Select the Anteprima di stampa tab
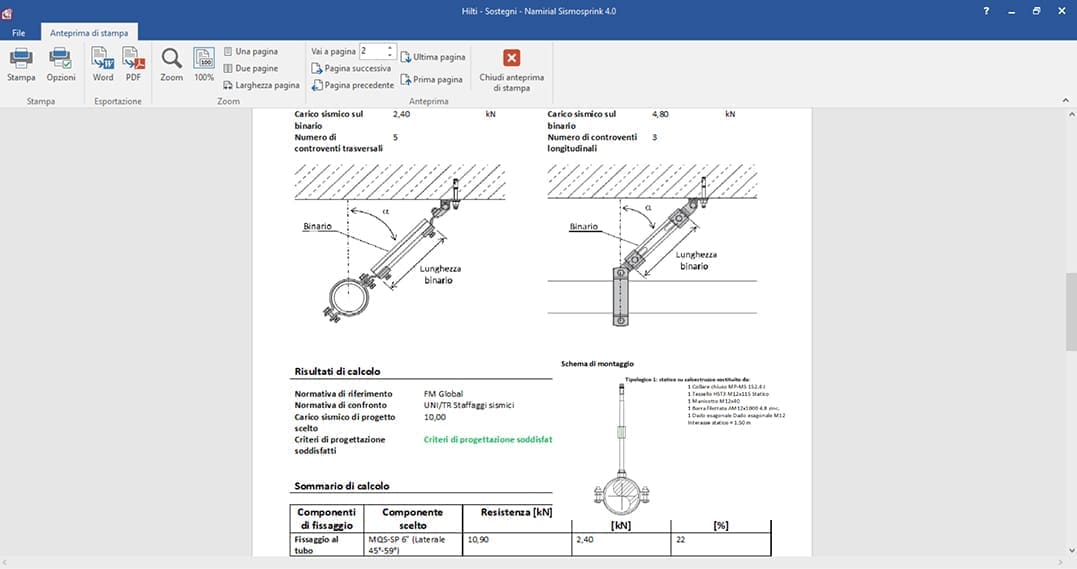Image resolution: width=1077 pixels, height=569 pixels. (89, 32)
